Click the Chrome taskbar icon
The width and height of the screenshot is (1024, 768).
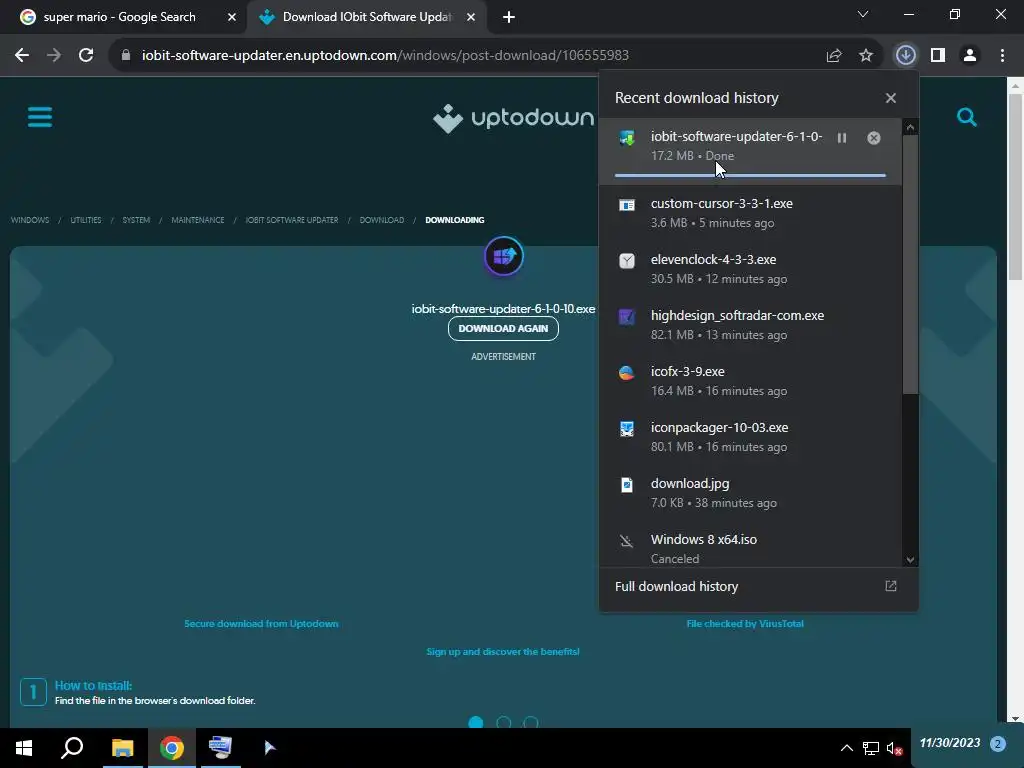click(172, 748)
